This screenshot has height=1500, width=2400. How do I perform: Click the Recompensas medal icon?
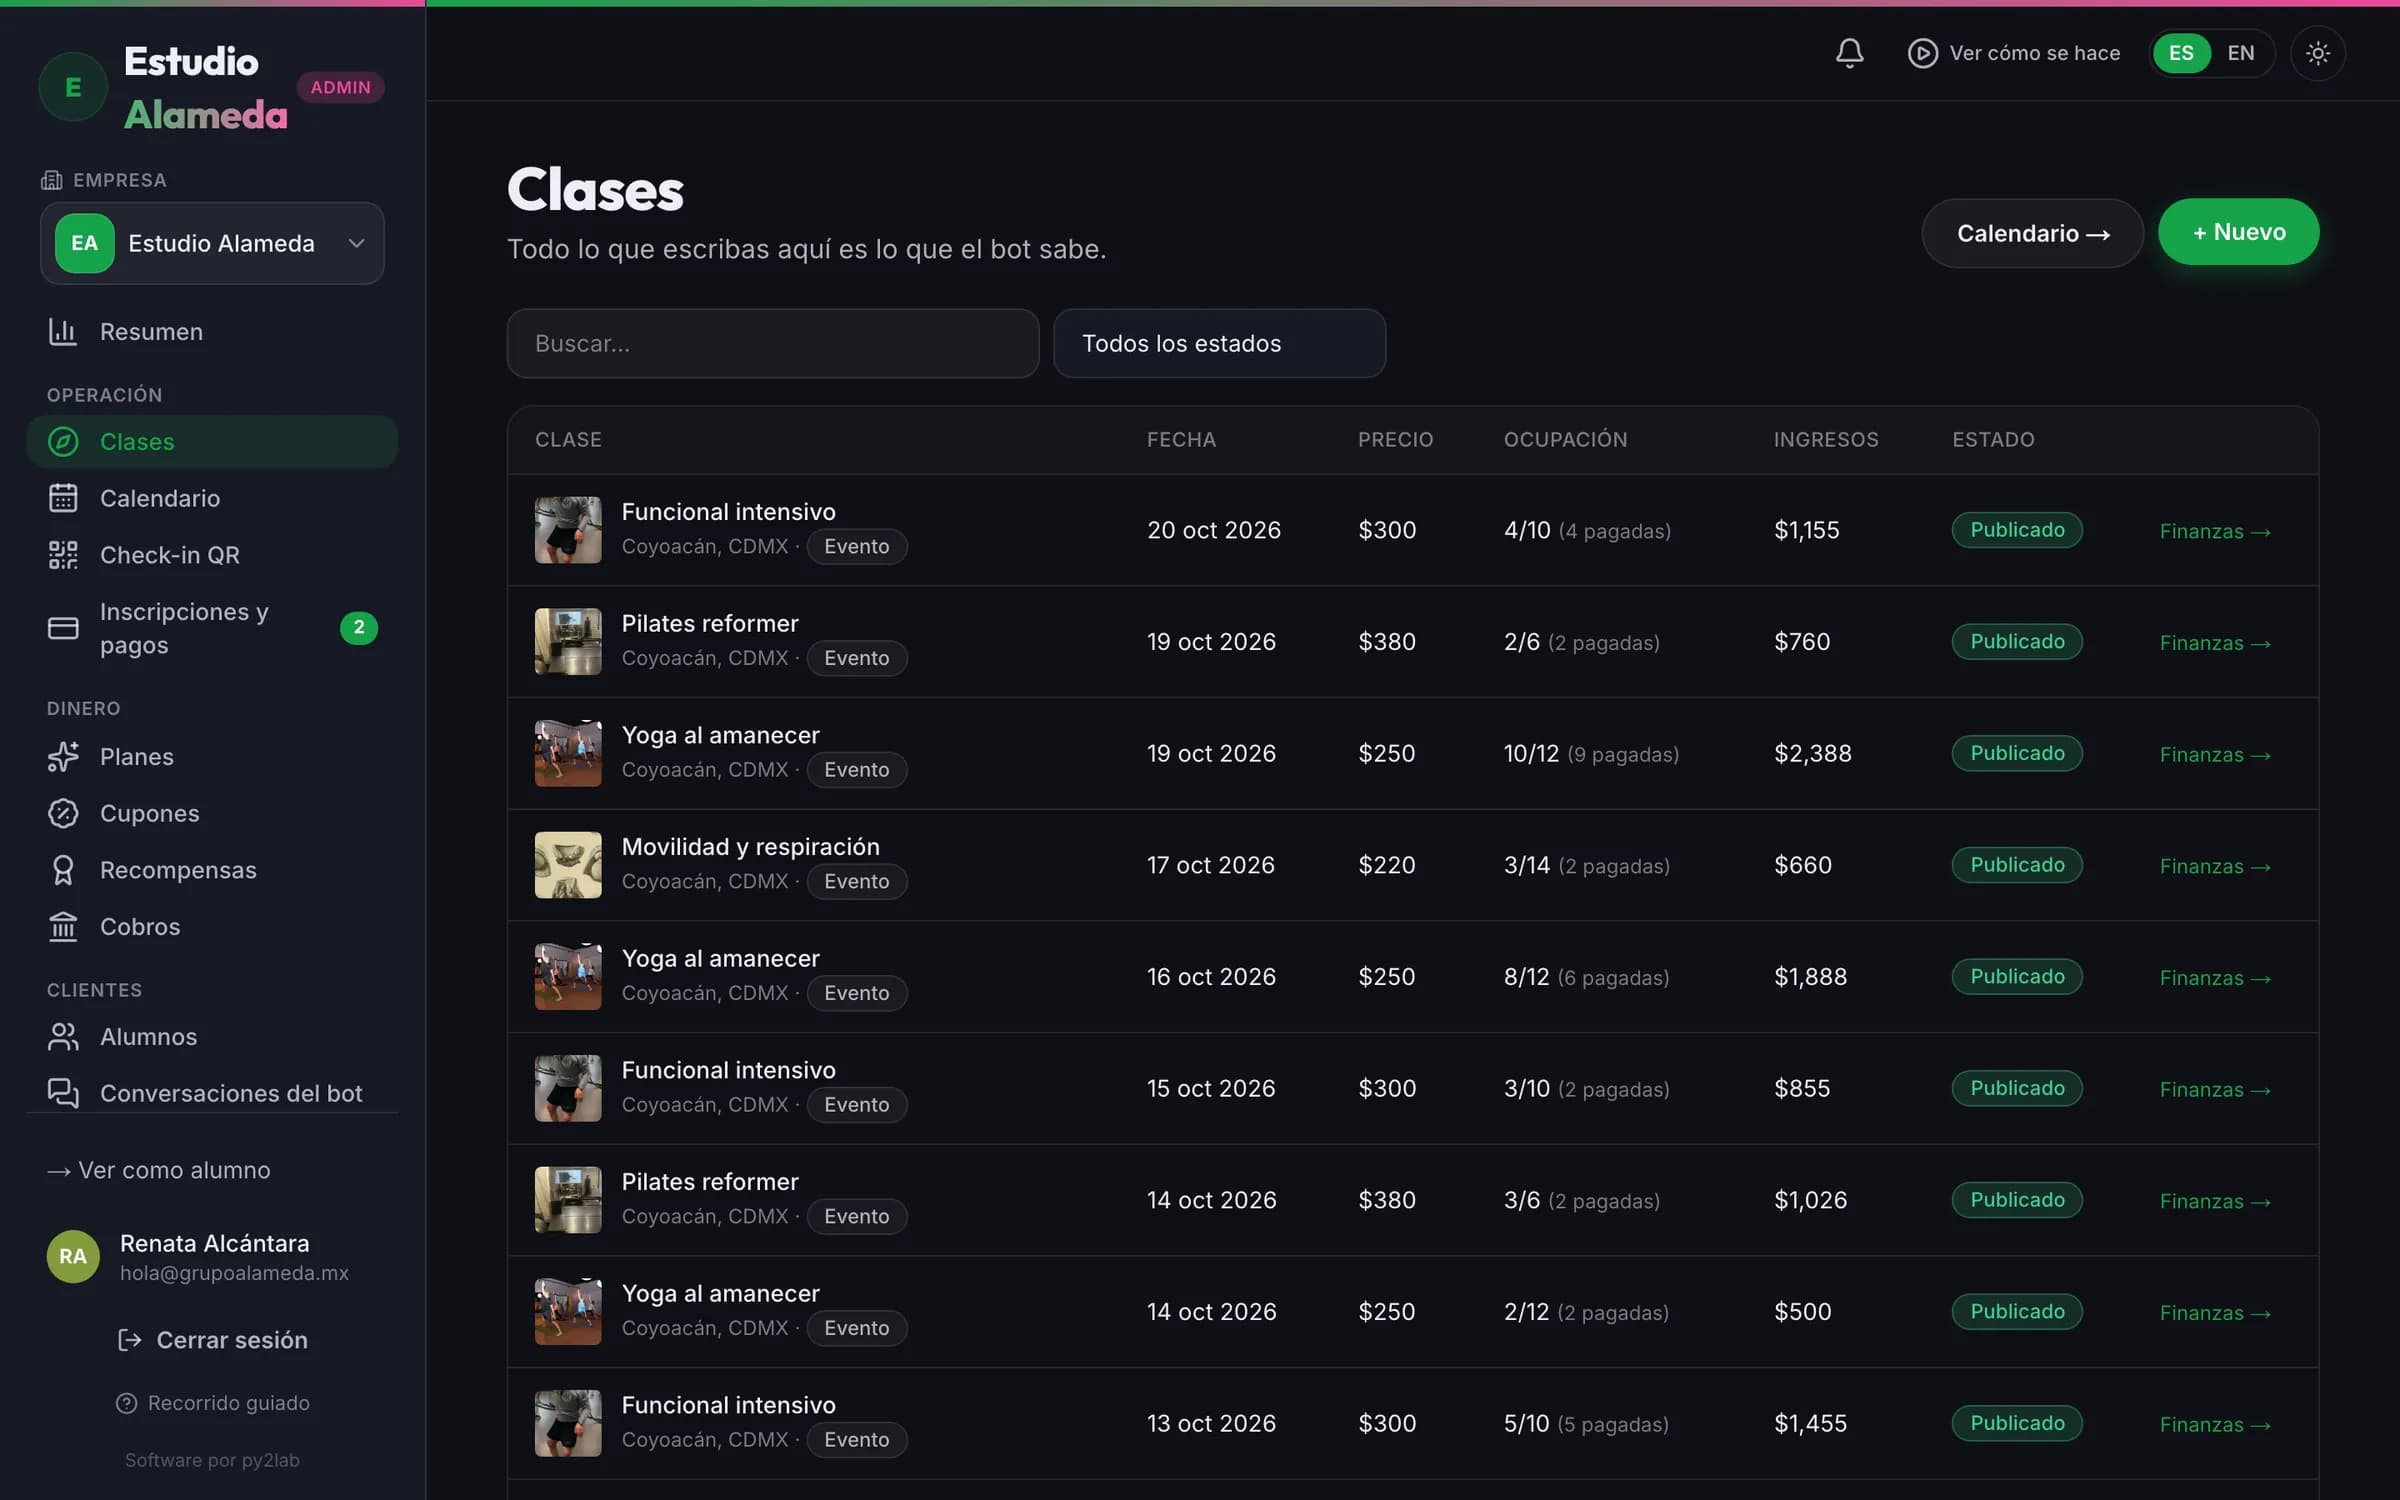63,870
